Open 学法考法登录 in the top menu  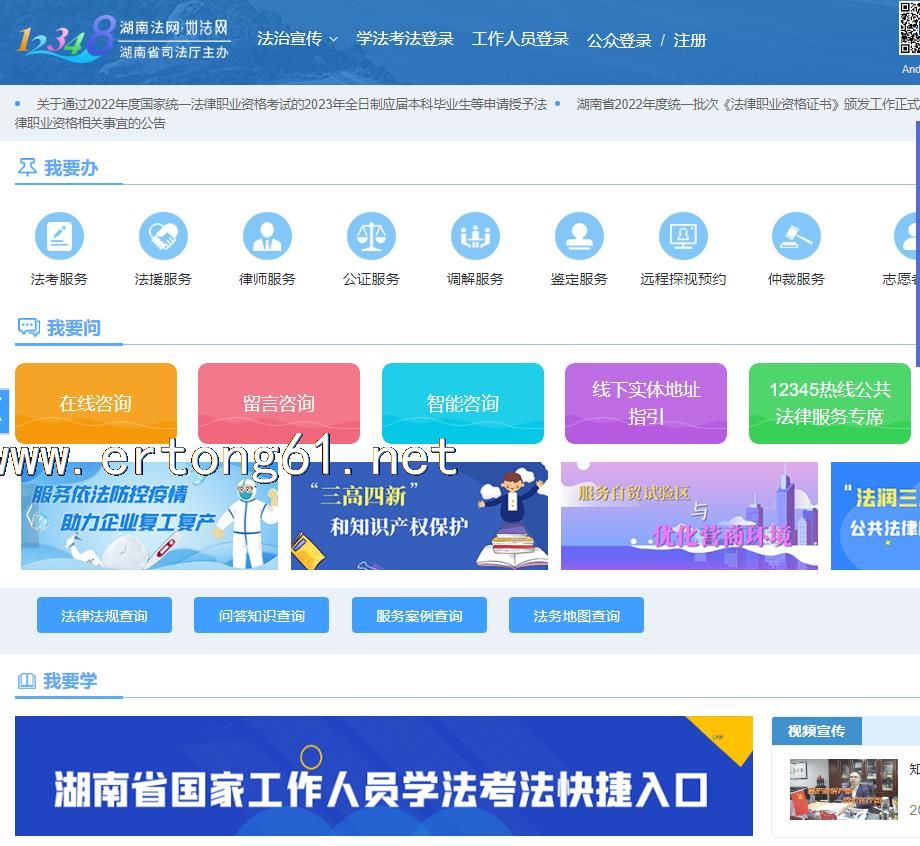(405, 39)
